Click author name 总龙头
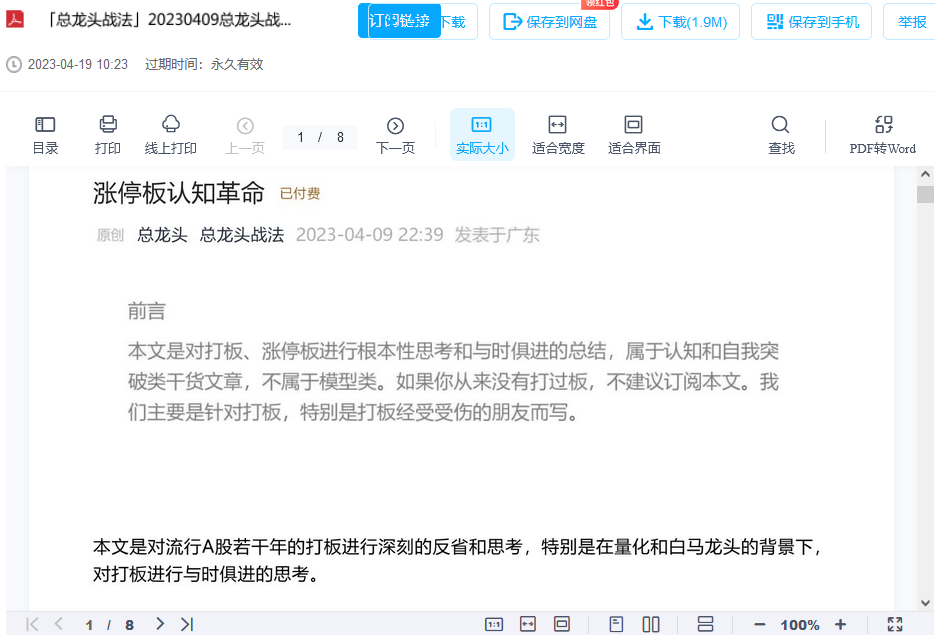The width and height of the screenshot is (935, 635). click(x=162, y=235)
